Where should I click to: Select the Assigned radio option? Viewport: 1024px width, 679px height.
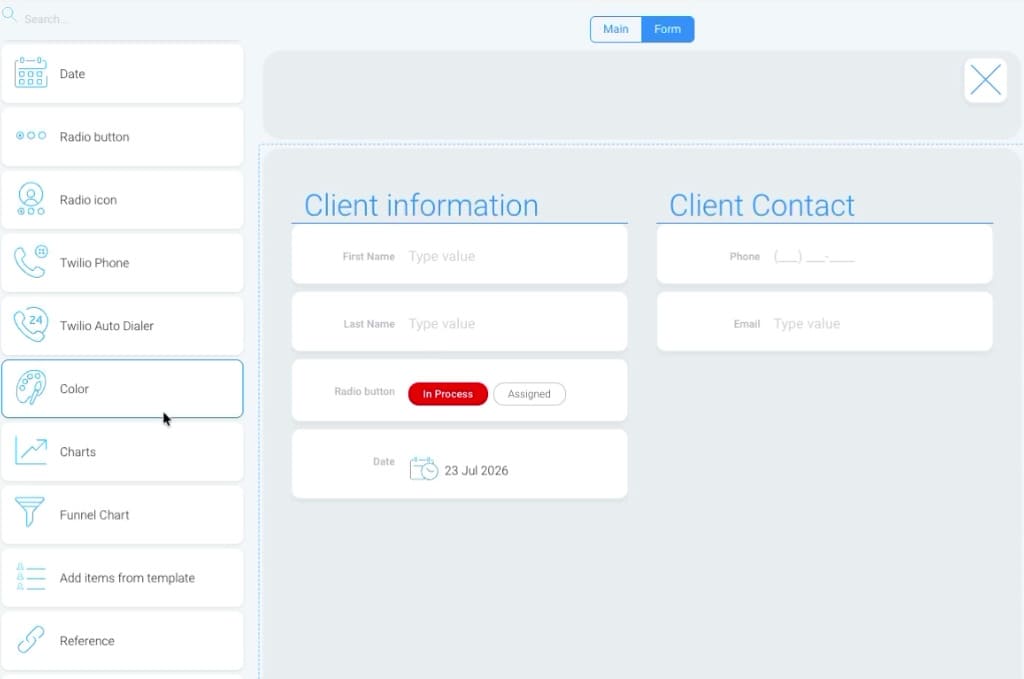[x=529, y=394]
